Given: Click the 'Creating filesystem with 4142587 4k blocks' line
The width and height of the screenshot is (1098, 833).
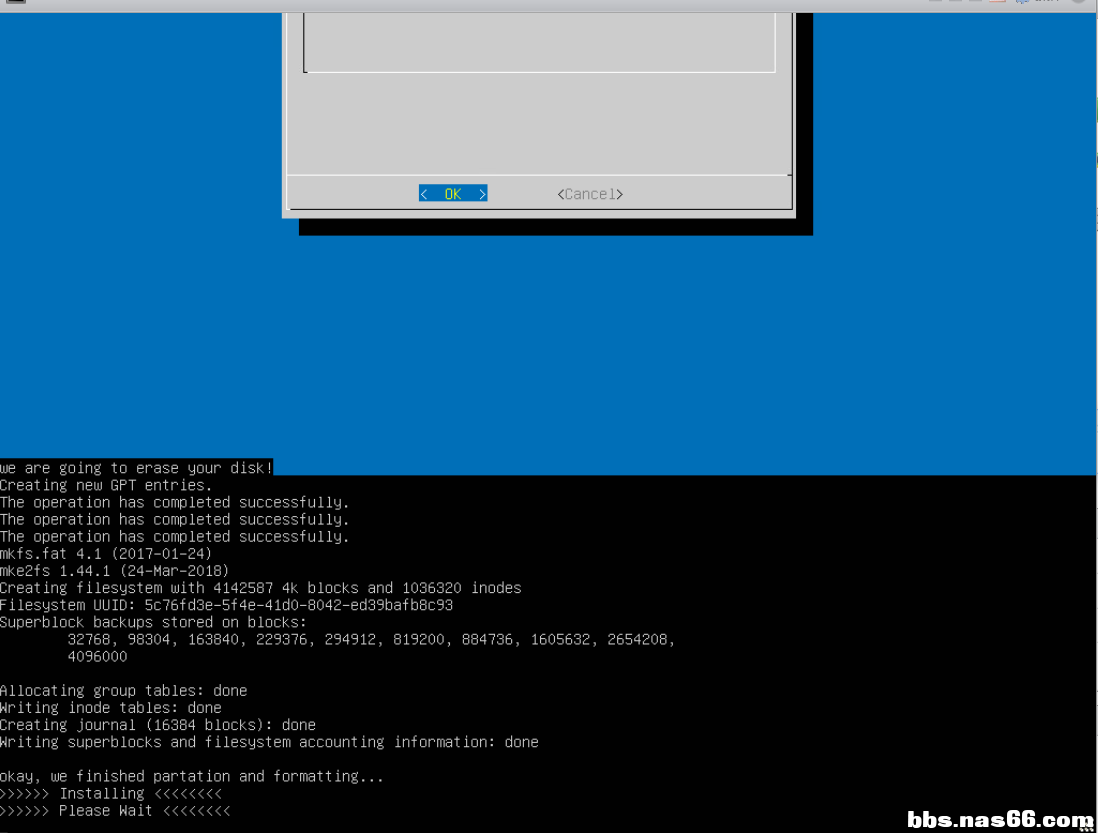Looking at the screenshot, I should pyautogui.click(x=260, y=588).
